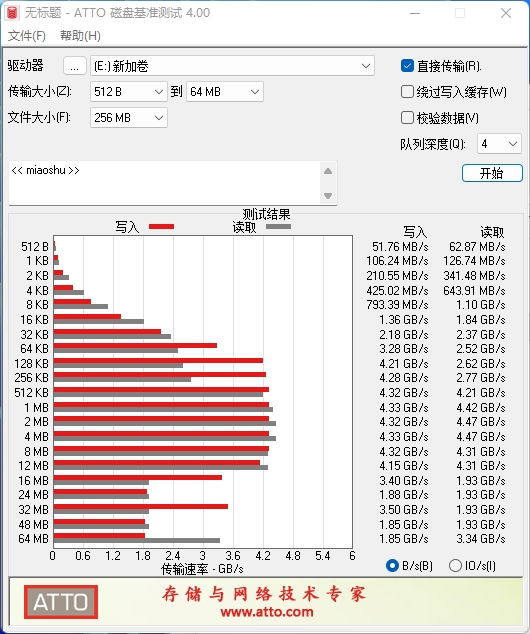Select the B/s(B) radio button

click(x=392, y=565)
